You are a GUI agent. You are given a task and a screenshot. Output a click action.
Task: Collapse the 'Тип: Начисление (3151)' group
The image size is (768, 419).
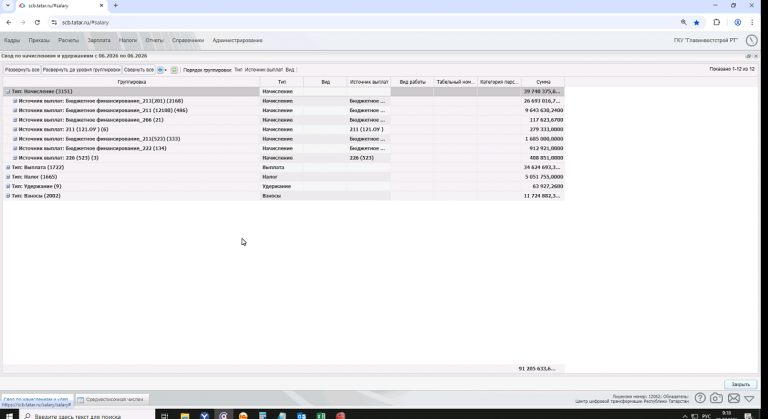click(x=7, y=92)
